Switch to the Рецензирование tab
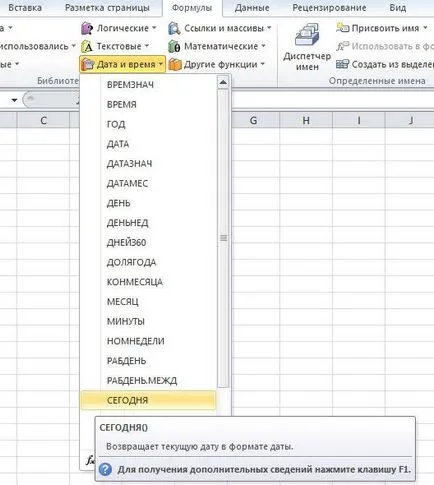This screenshot has height=485, width=434. (329, 8)
